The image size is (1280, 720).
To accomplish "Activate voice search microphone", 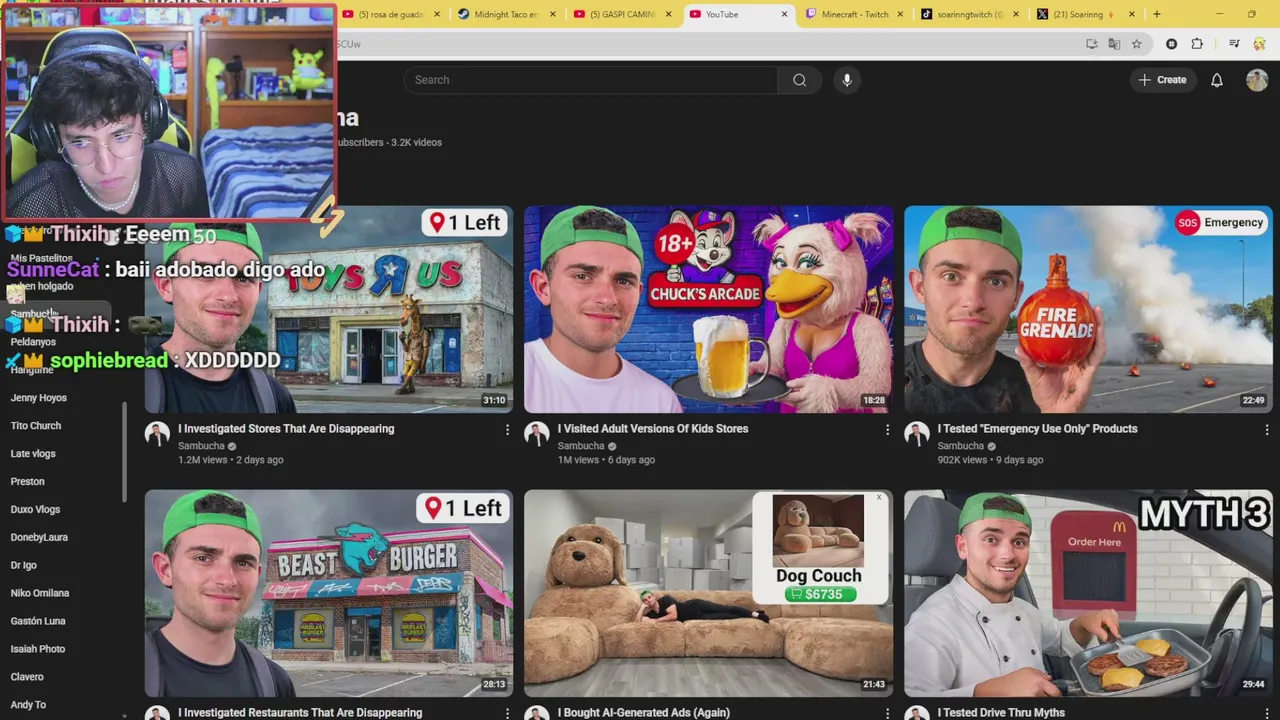I will tap(847, 80).
